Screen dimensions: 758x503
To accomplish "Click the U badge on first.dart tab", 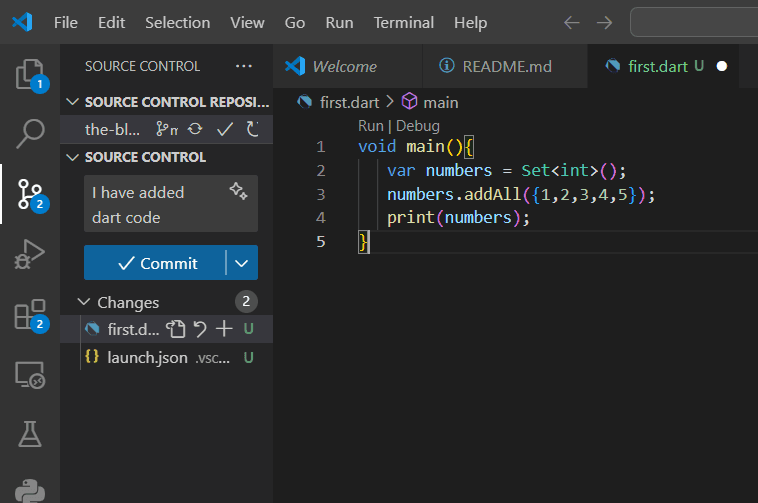I will (x=699, y=66).
